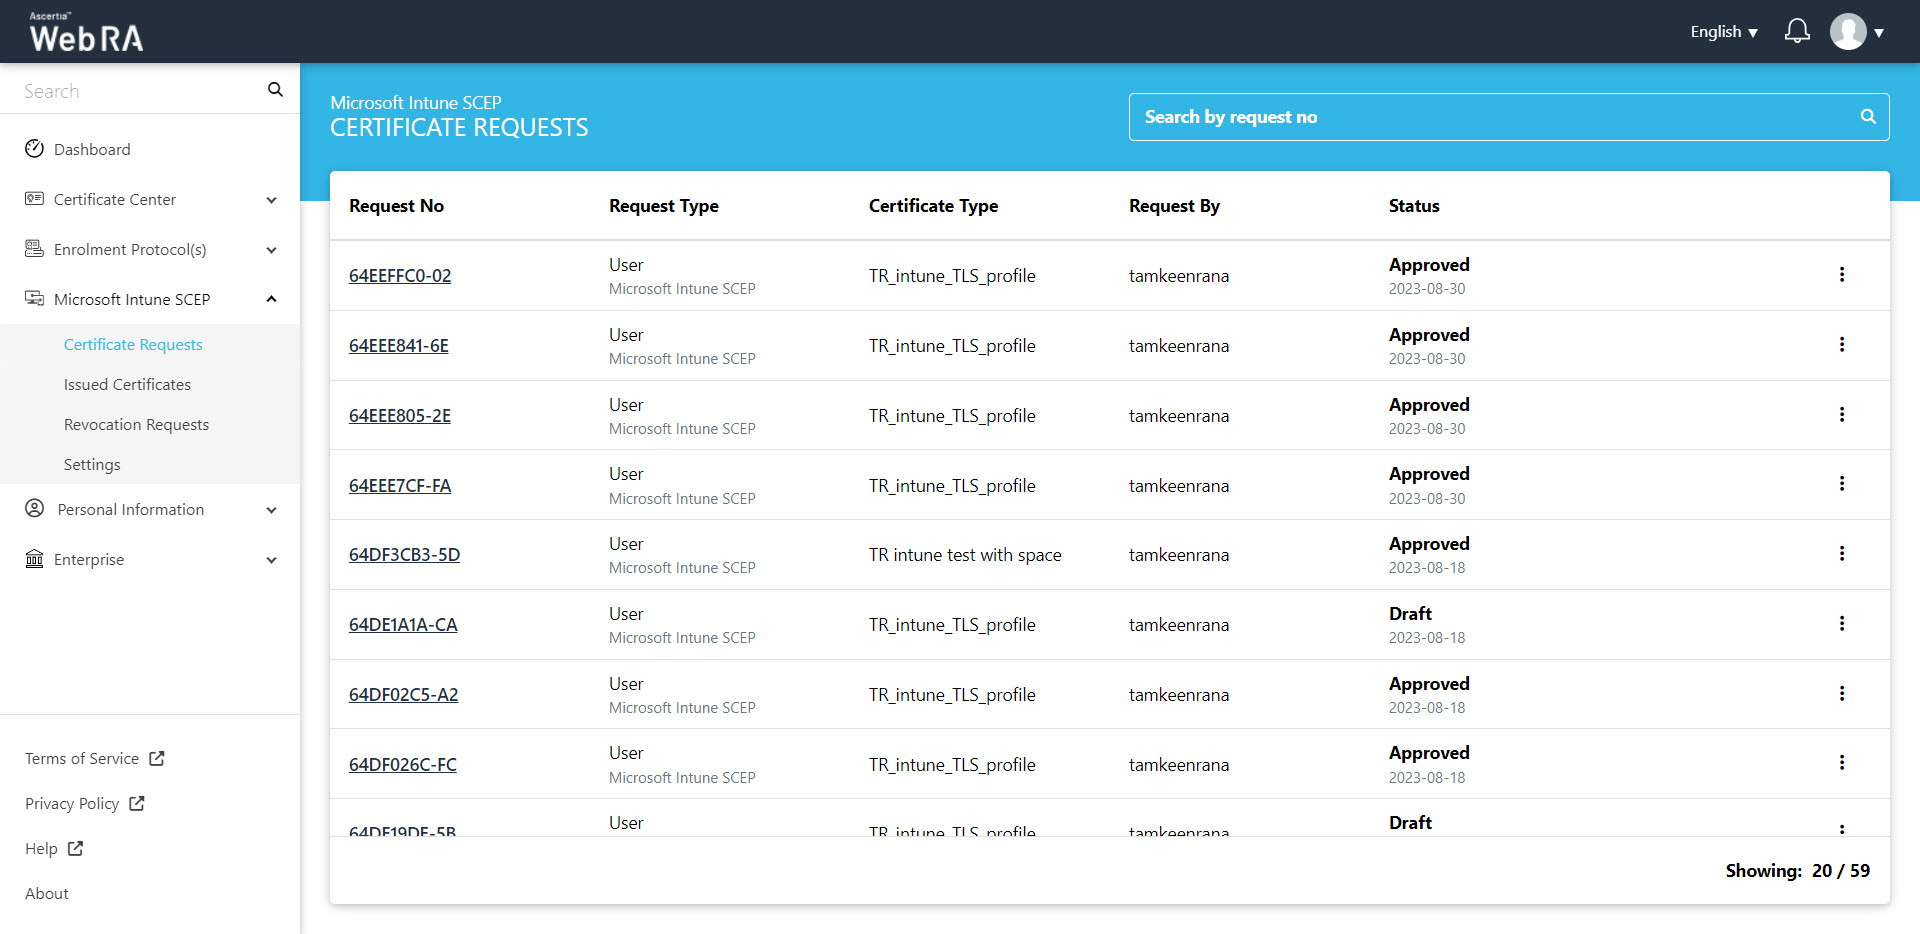Open Settings under Microsoft Intune SCEP
The image size is (1920, 934).
click(92, 465)
